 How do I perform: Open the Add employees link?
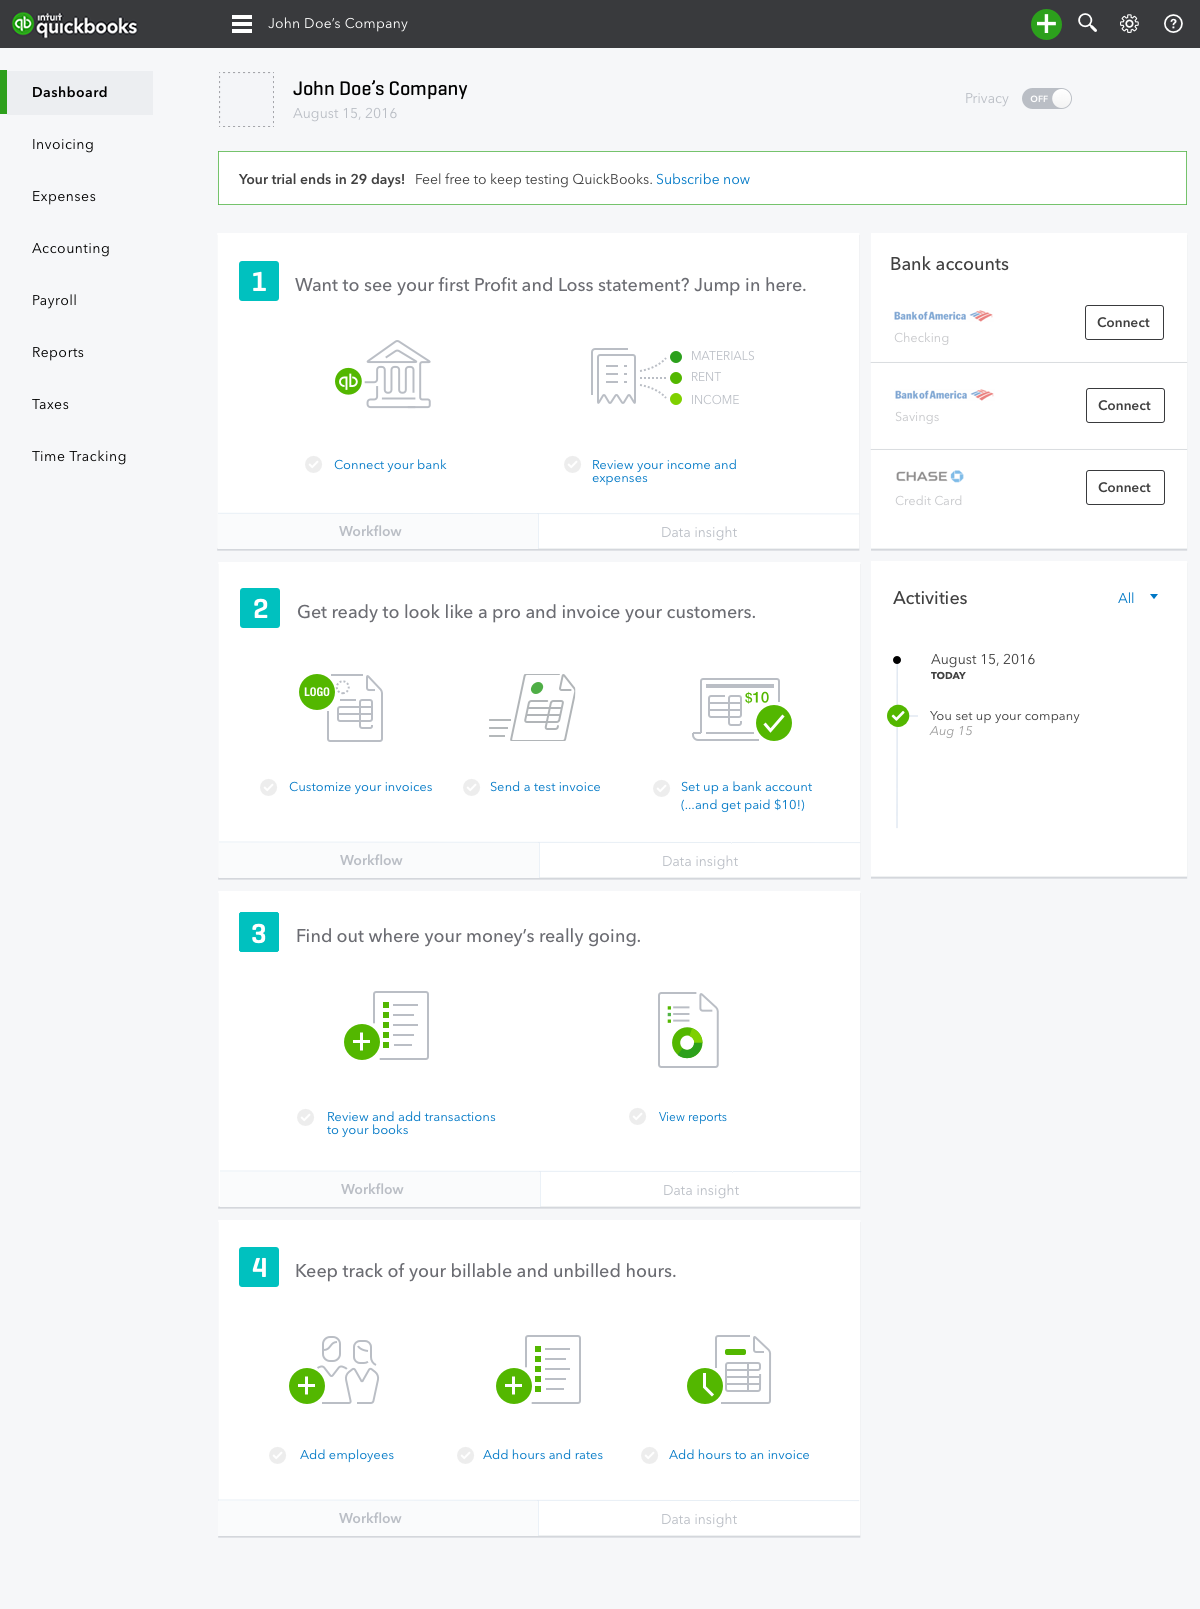pyautogui.click(x=347, y=1455)
